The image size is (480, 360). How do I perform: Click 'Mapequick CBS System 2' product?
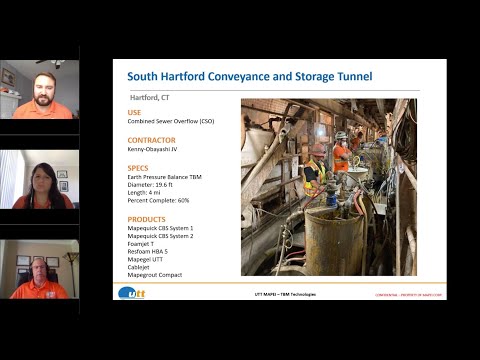pos(160,236)
